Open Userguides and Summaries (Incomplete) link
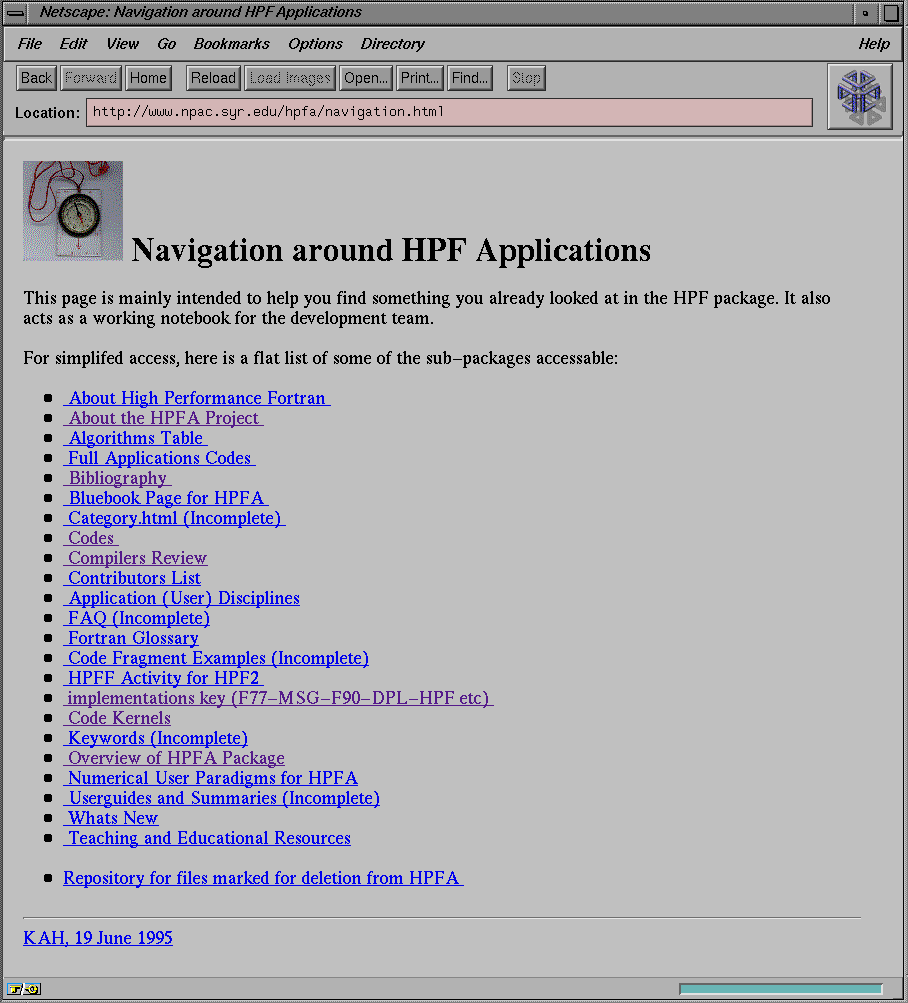The width and height of the screenshot is (908, 1003). [x=221, y=798]
